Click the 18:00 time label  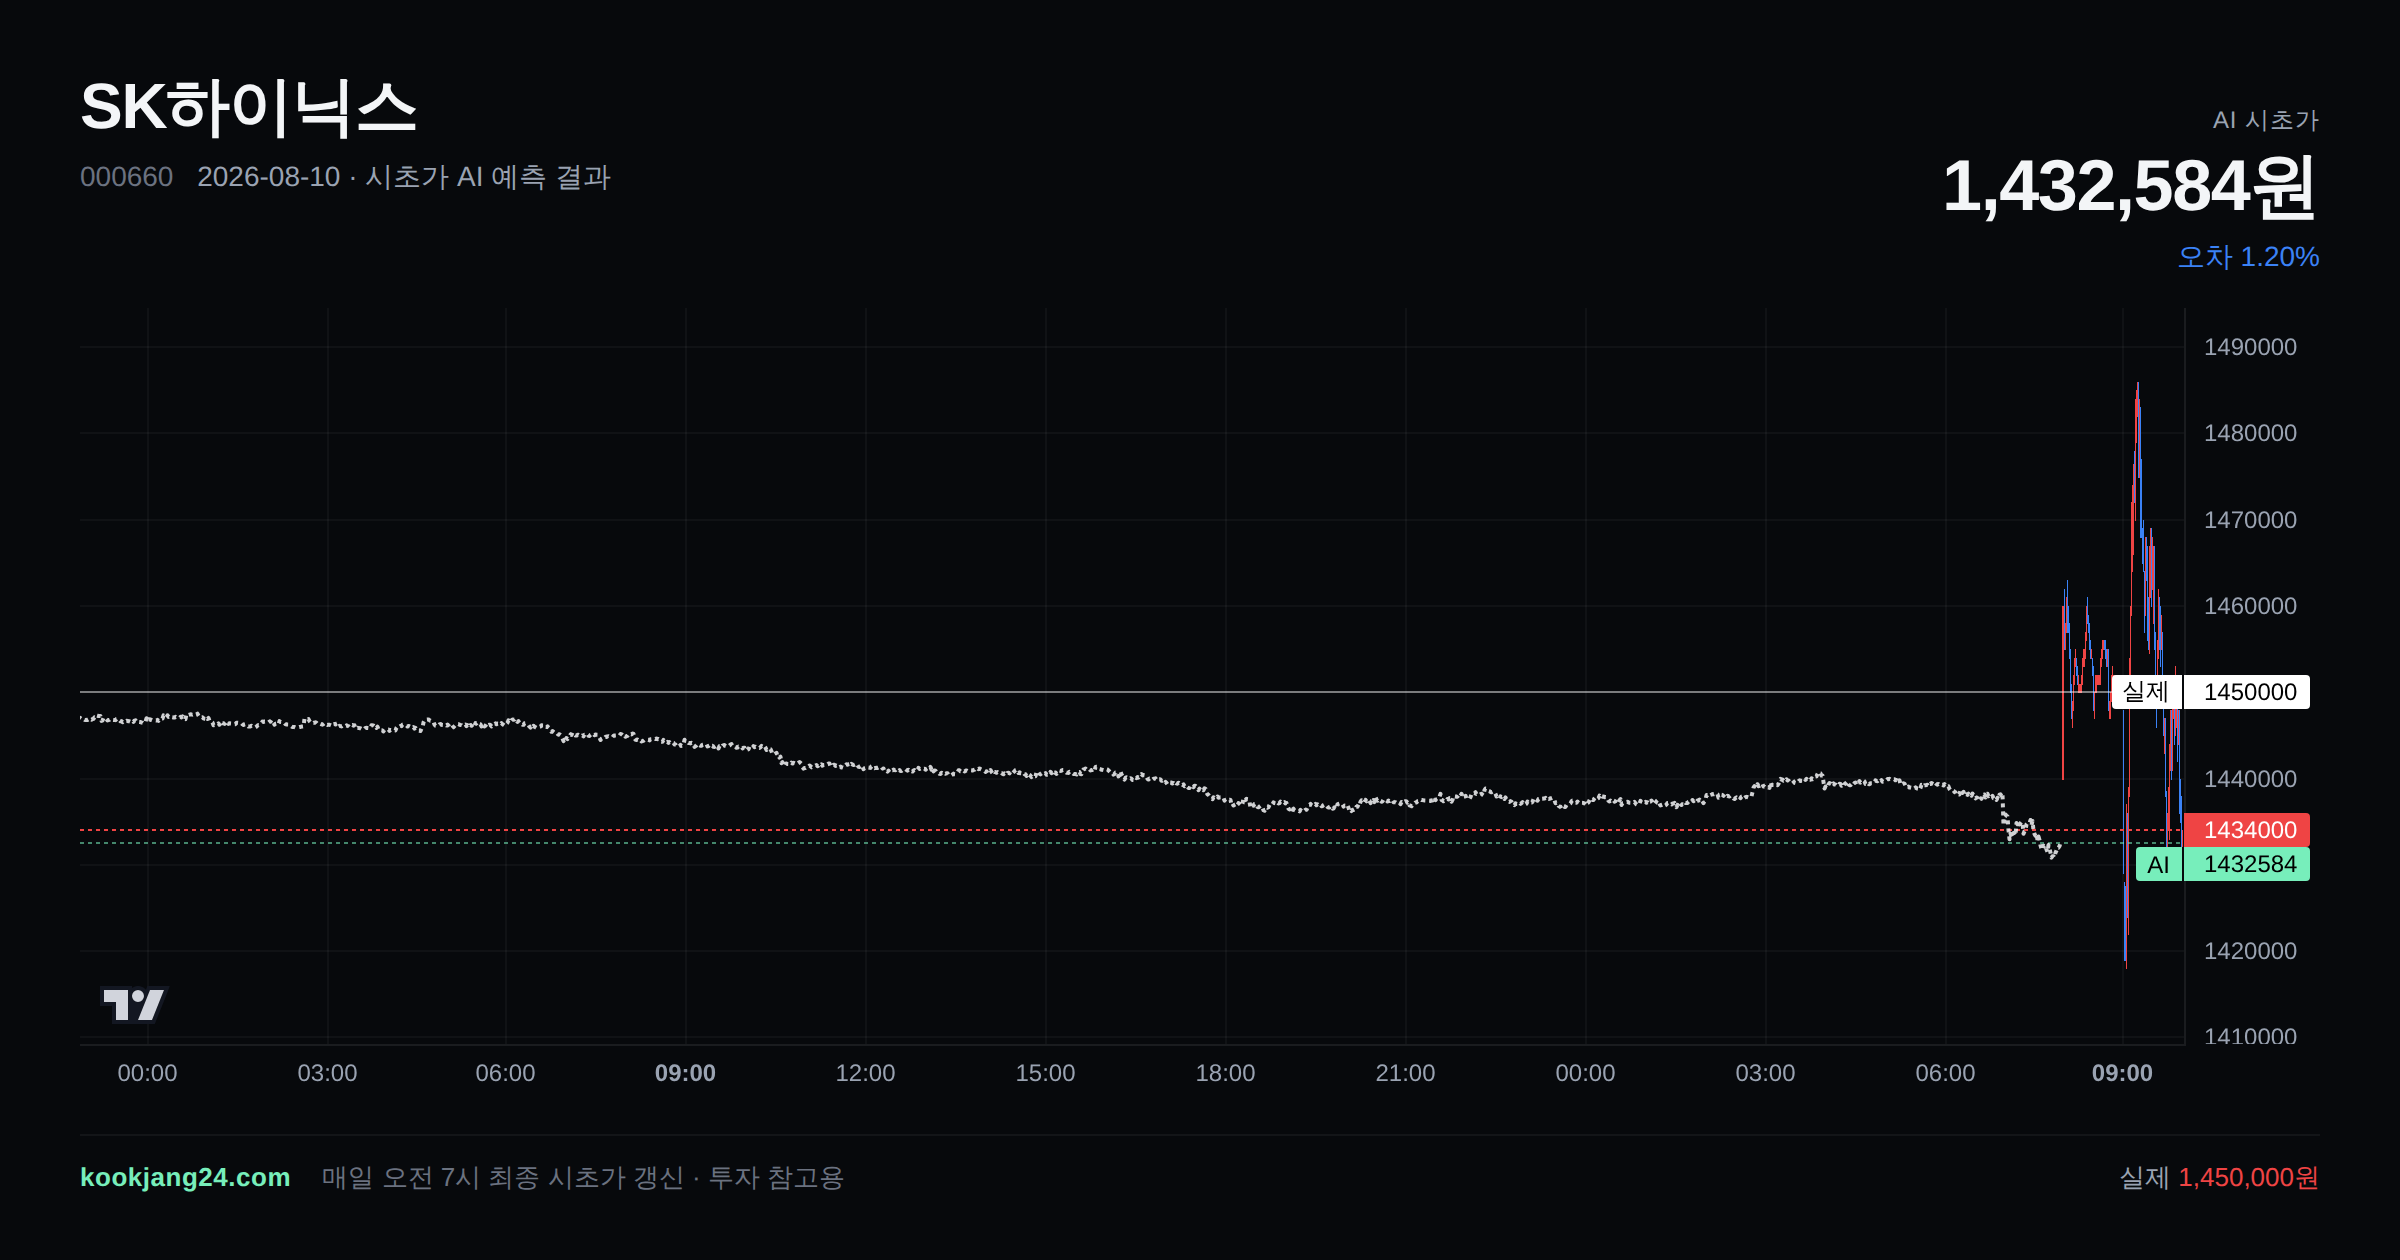1225,1073
